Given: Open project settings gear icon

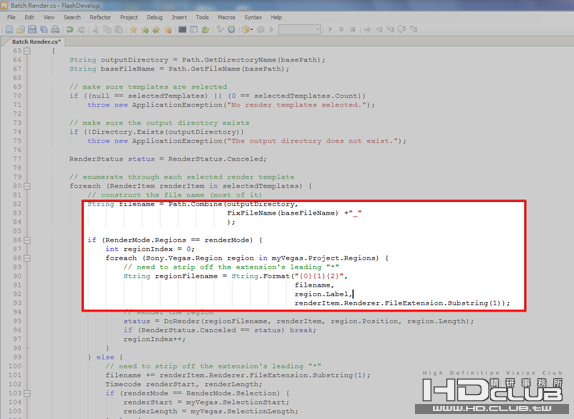Looking at the screenshot, I should click(x=261, y=29).
